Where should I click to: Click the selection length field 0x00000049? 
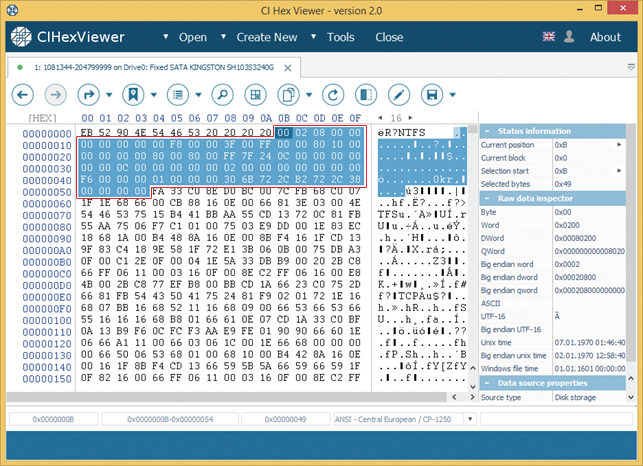(285, 419)
